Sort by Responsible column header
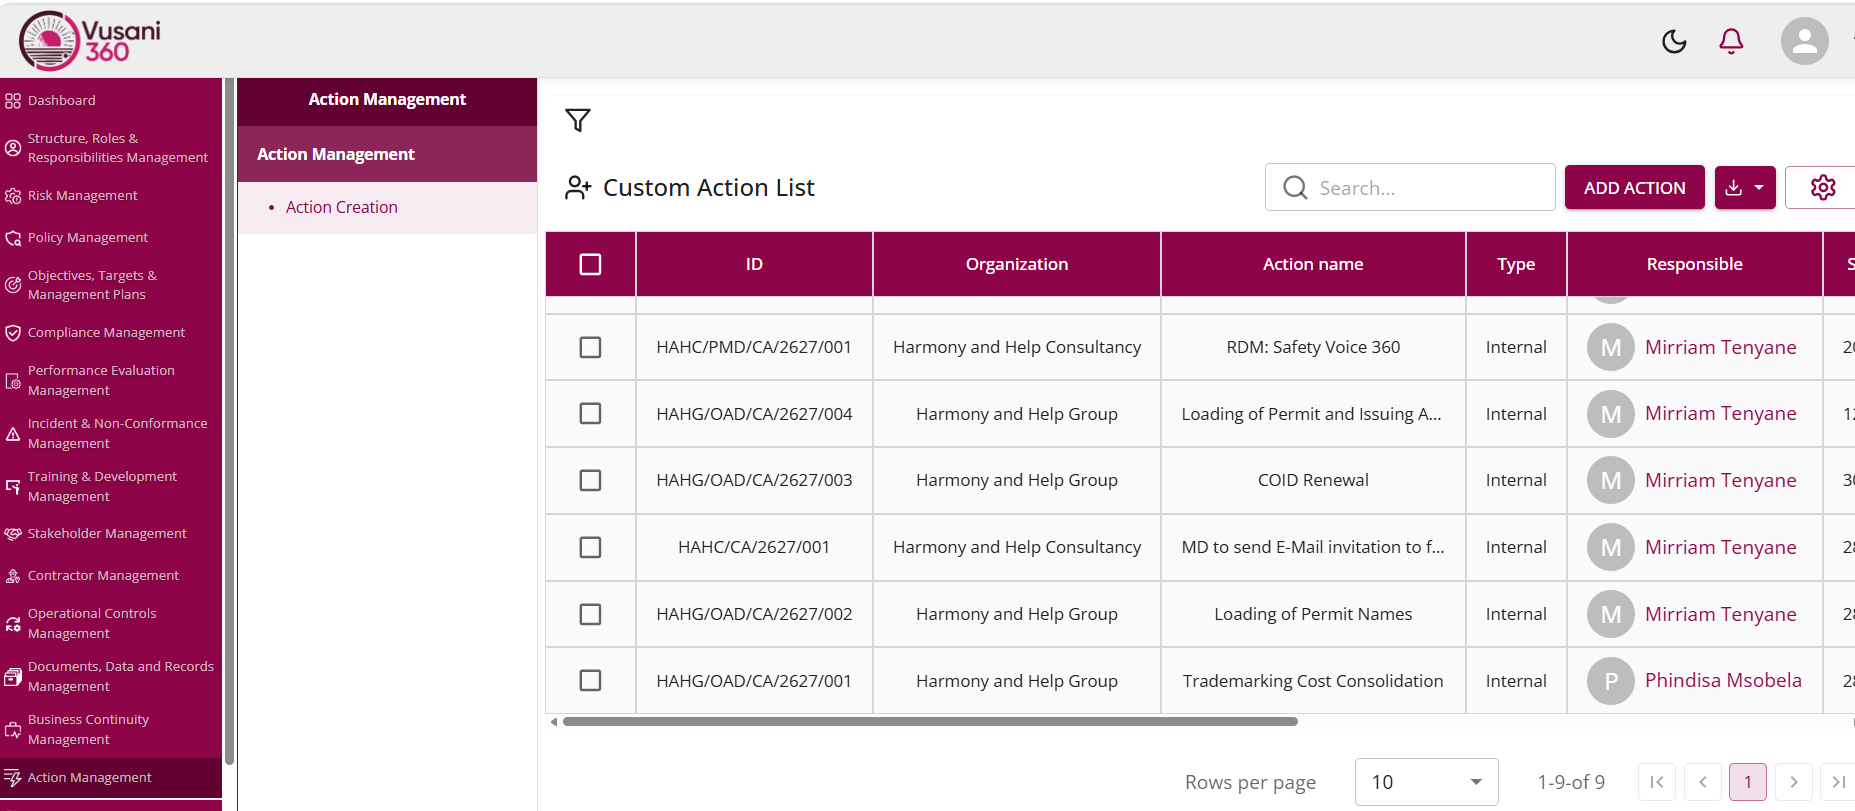Viewport: 1855px width, 811px height. (x=1694, y=264)
